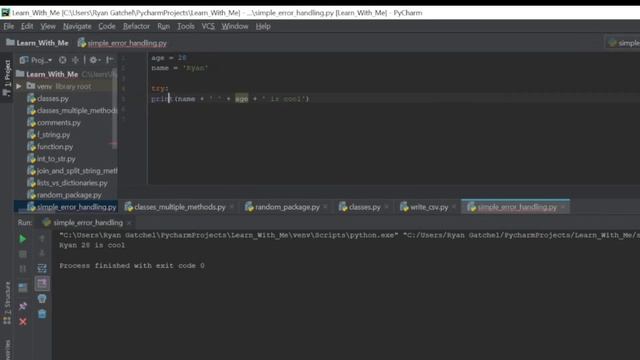Click the Restore Layout icon in Run panel

pos(23,287)
